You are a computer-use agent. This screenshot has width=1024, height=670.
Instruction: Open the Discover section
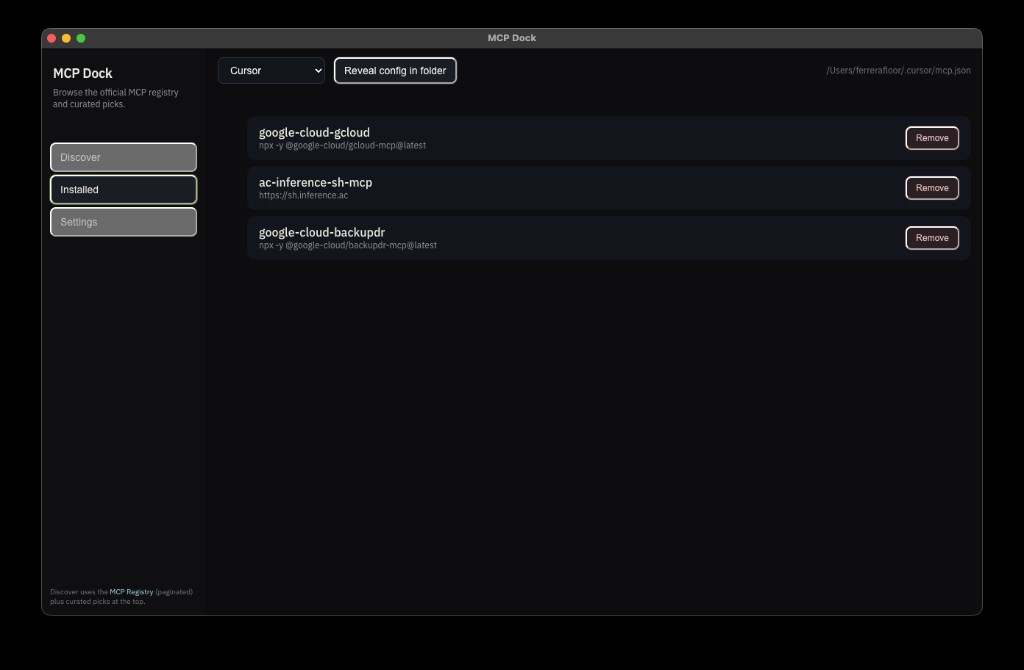(123, 157)
